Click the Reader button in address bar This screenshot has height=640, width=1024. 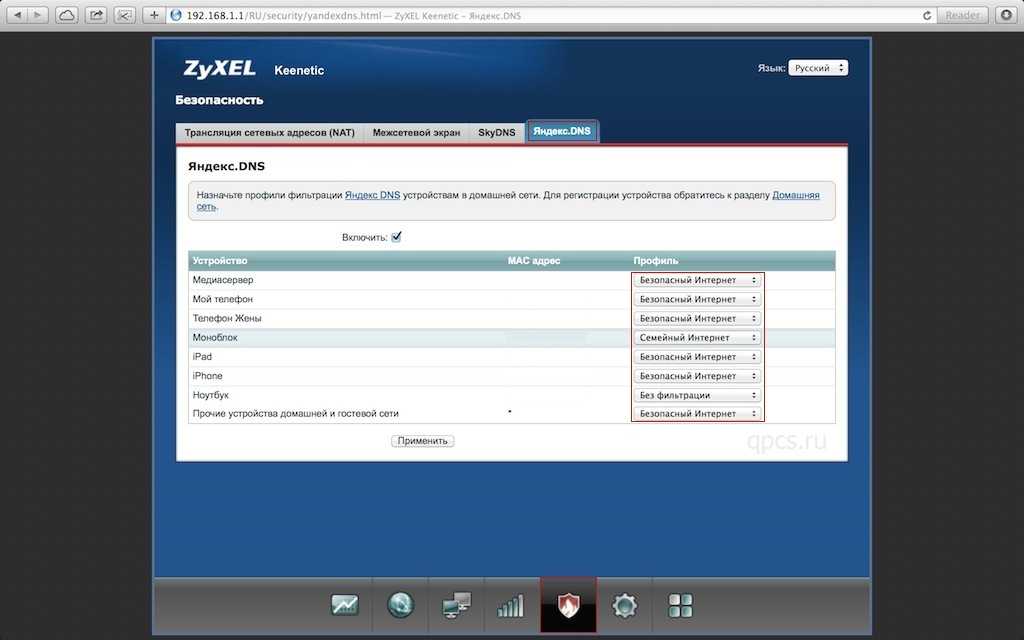point(963,15)
